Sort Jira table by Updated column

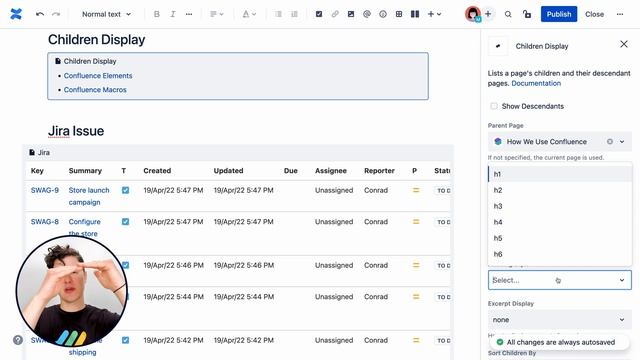click(x=228, y=171)
